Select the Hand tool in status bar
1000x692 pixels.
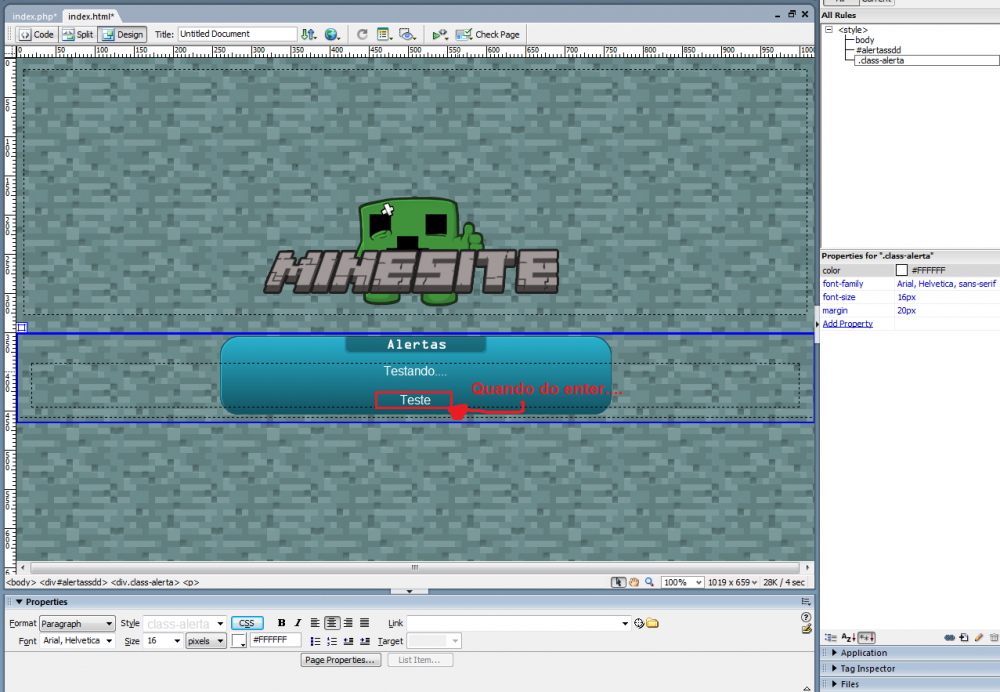pos(634,582)
